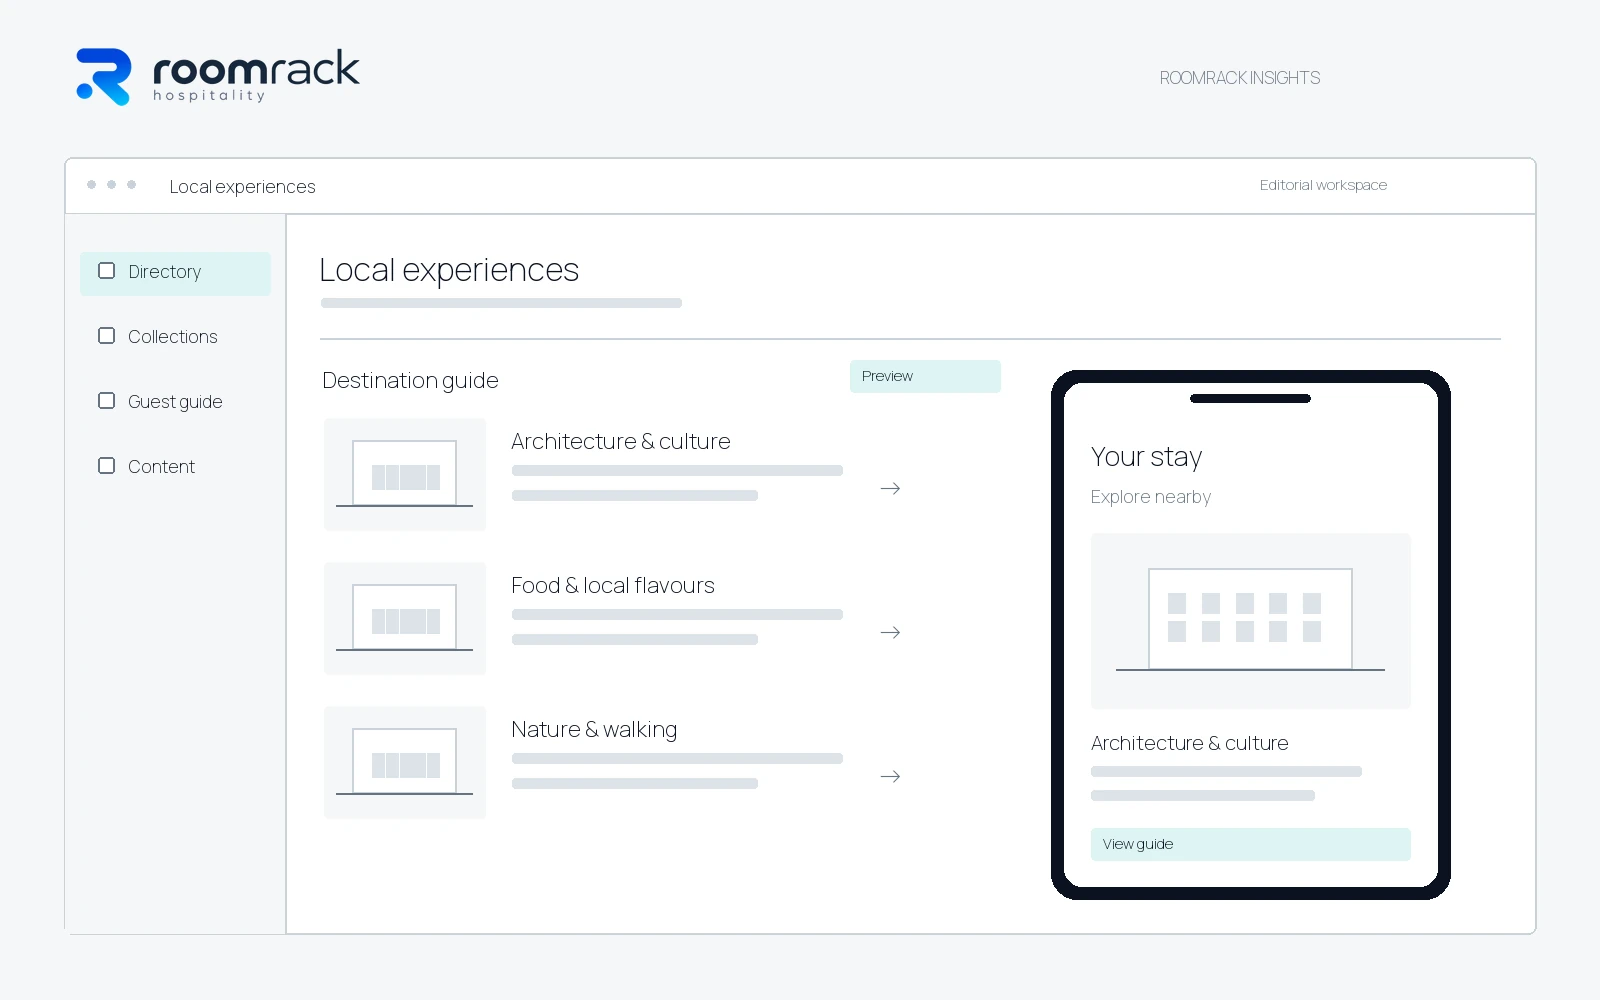Click Architecture & culture heading in tablet preview

click(x=1189, y=743)
